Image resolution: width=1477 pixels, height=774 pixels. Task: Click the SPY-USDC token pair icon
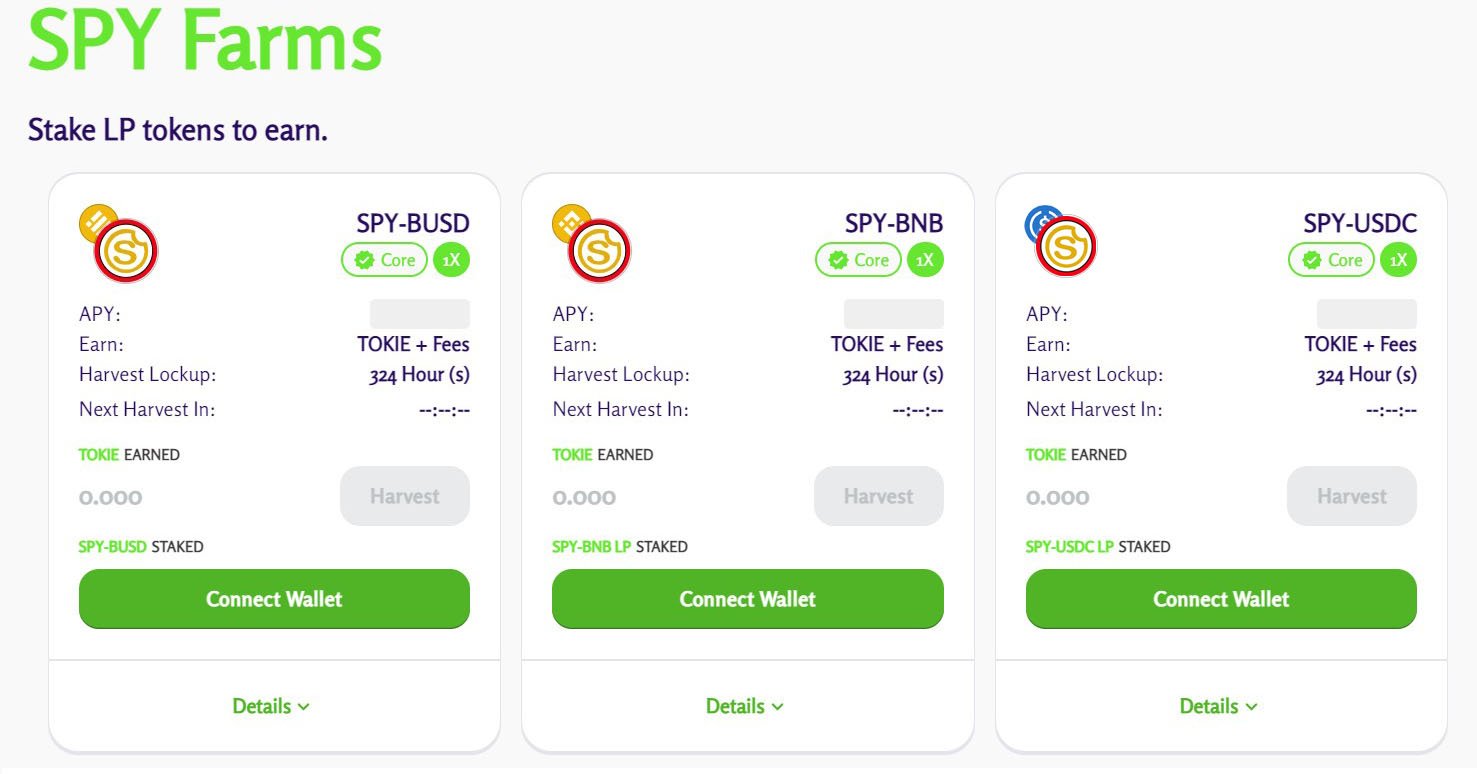(x=1064, y=245)
